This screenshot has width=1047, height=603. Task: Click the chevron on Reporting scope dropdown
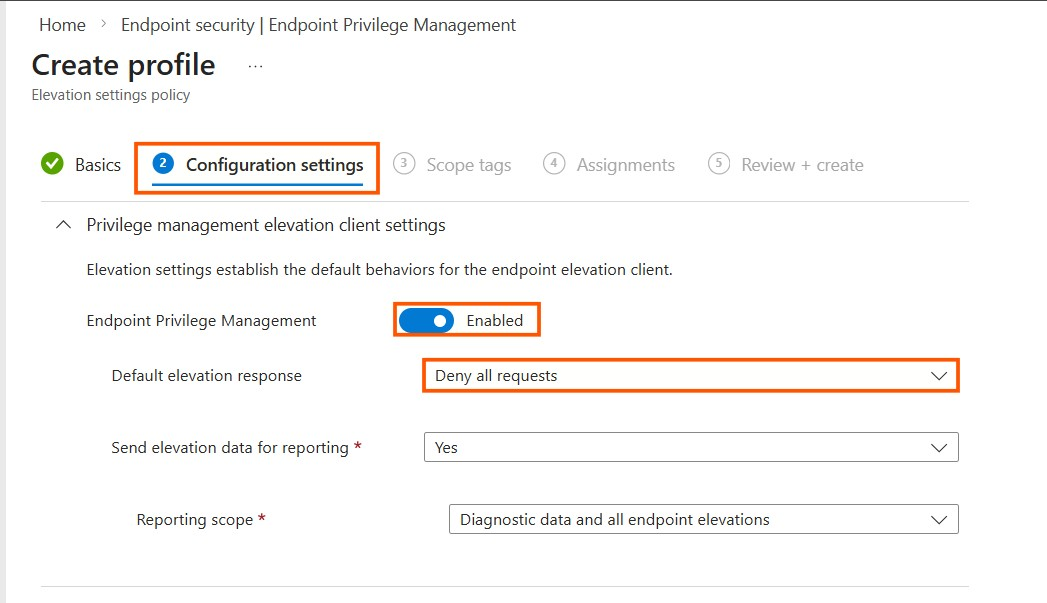[938, 519]
